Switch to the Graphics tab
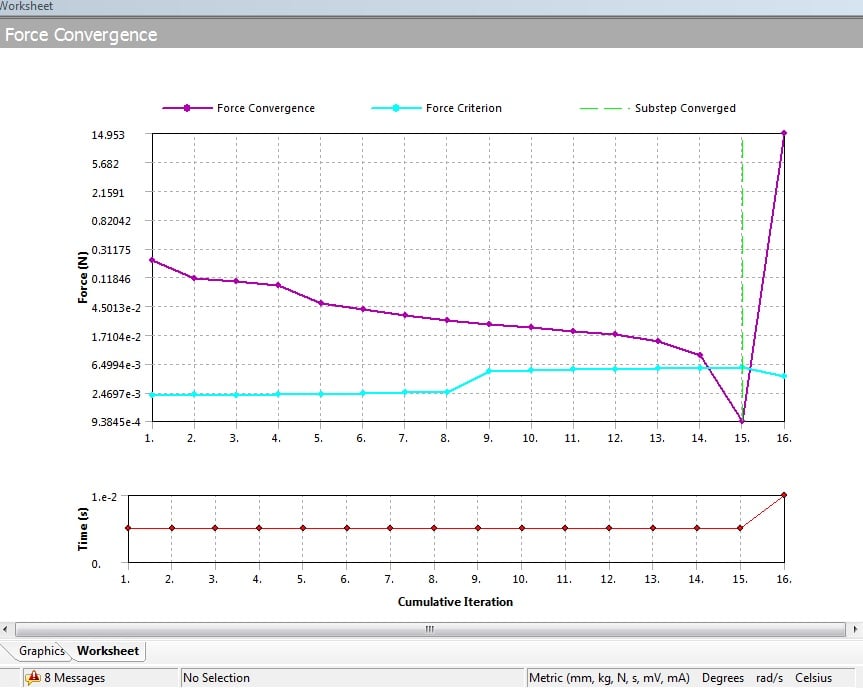The height and width of the screenshot is (688, 863). click(x=41, y=651)
